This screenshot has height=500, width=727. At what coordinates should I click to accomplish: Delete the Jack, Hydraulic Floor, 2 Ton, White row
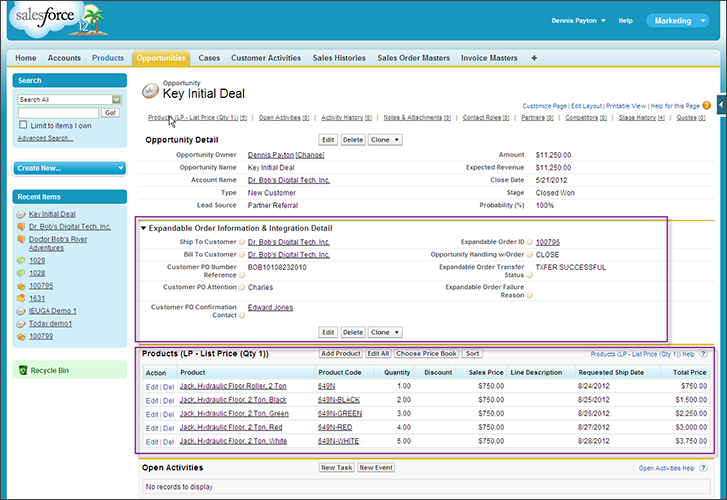(x=168, y=442)
